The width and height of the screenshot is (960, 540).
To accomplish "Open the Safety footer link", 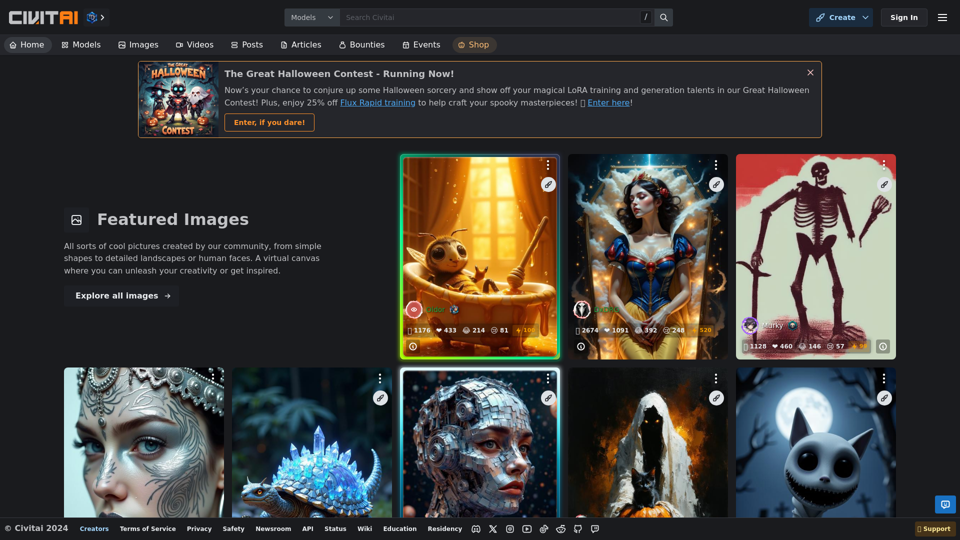I will 233,529.
